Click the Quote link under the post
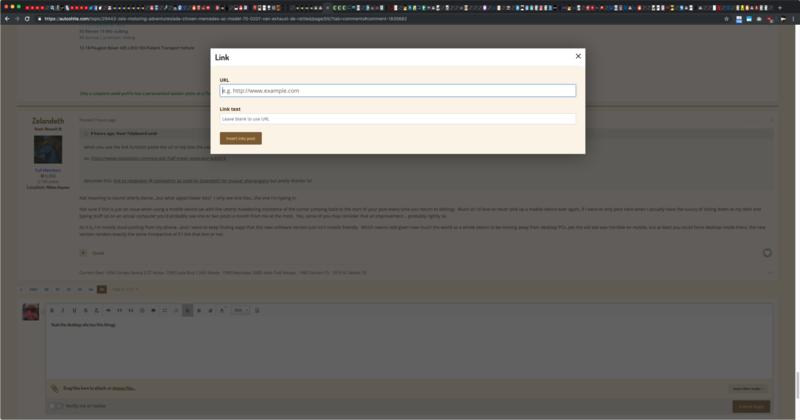Viewport: 800px width, 420px height. [98, 253]
